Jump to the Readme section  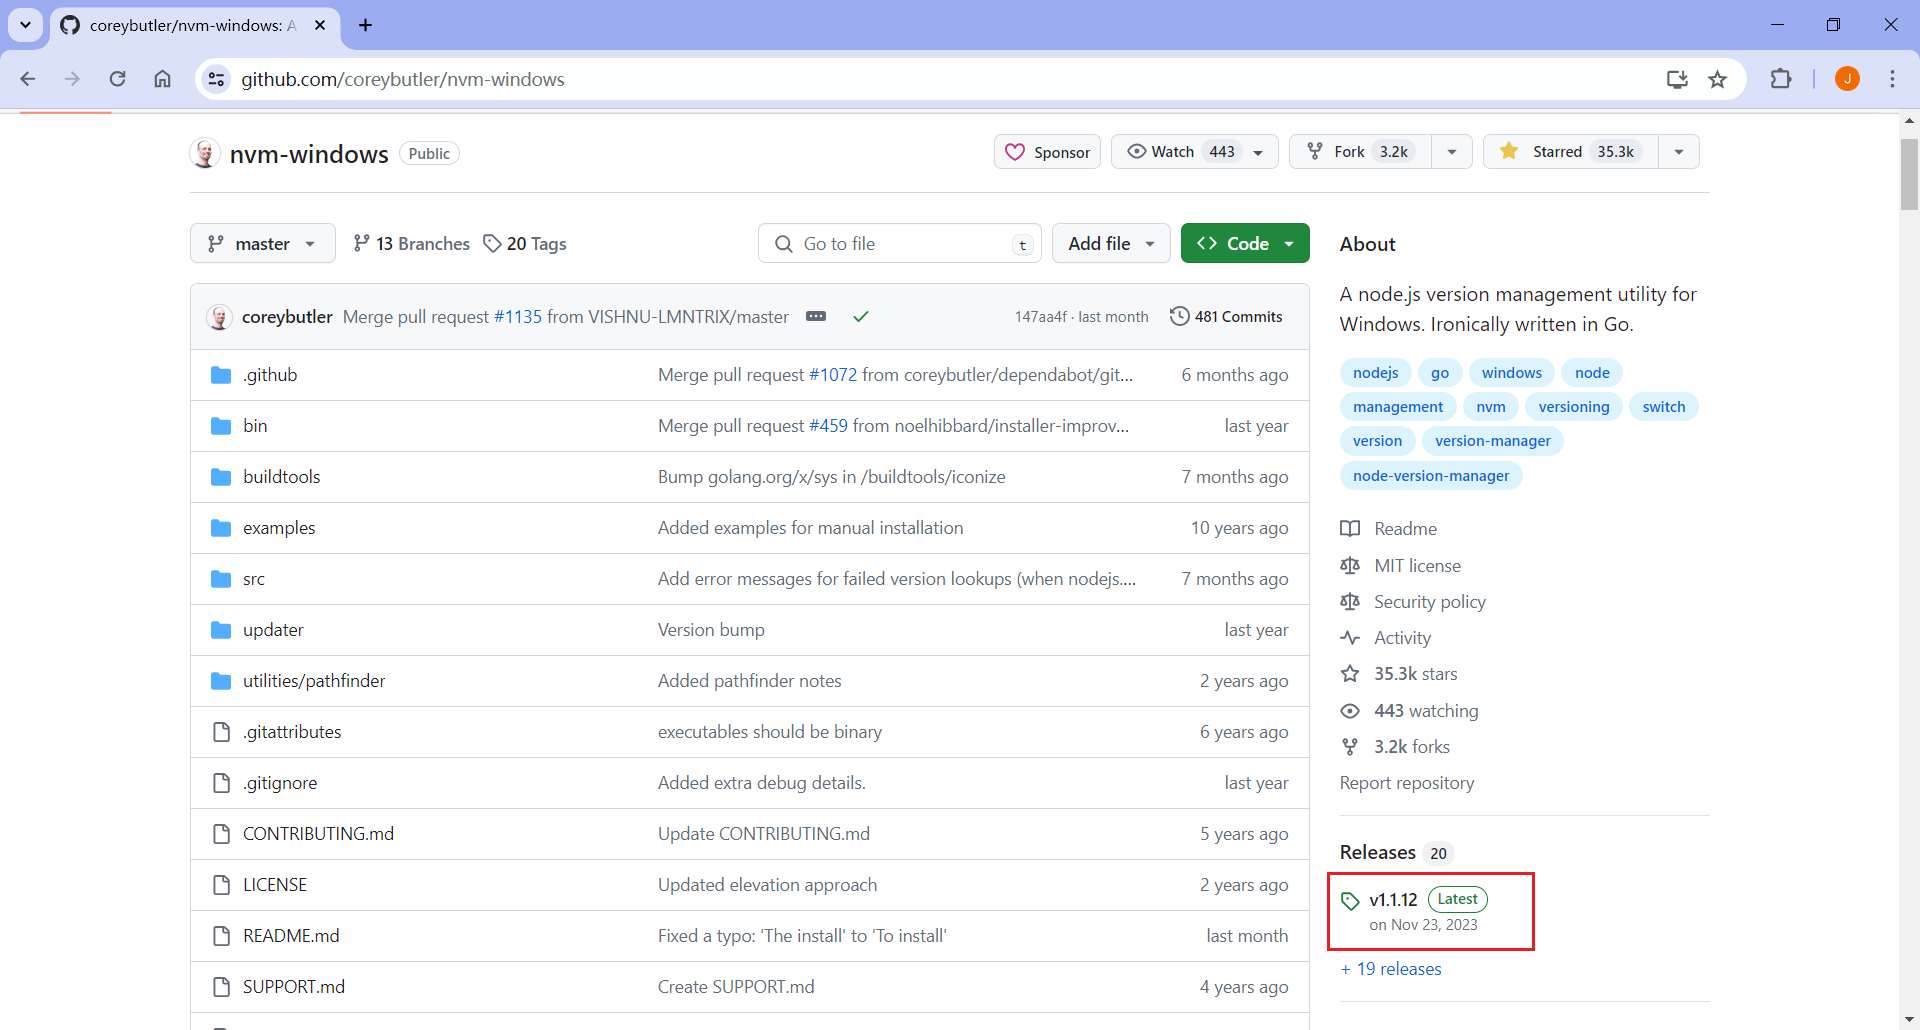(x=1389, y=529)
